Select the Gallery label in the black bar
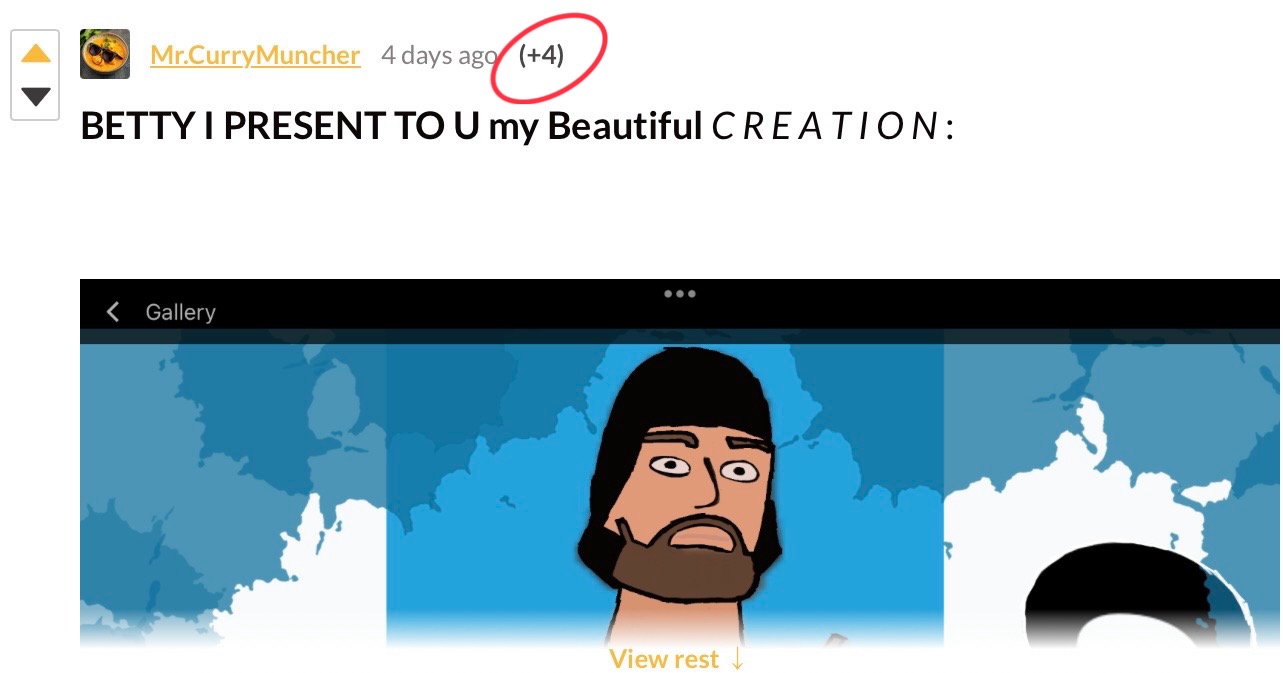Image resolution: width=1283 pixels, height=673 pixels. tap(181, 312)
